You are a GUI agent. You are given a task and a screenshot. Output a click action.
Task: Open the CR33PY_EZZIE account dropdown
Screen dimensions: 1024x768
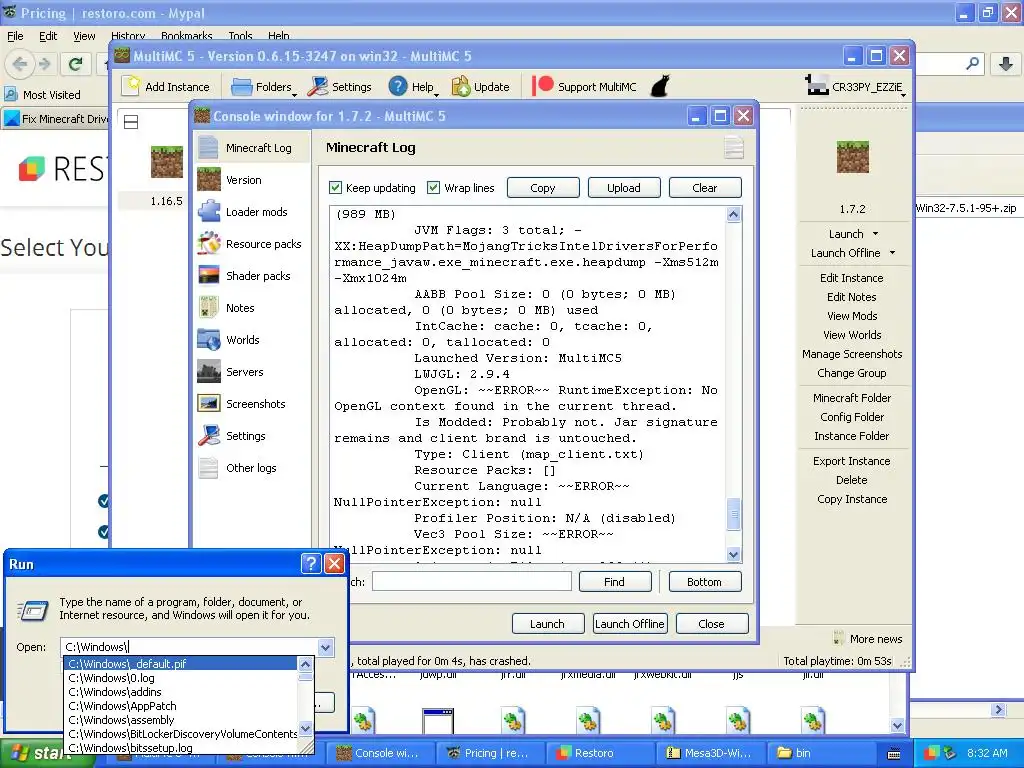coord(857,86)
